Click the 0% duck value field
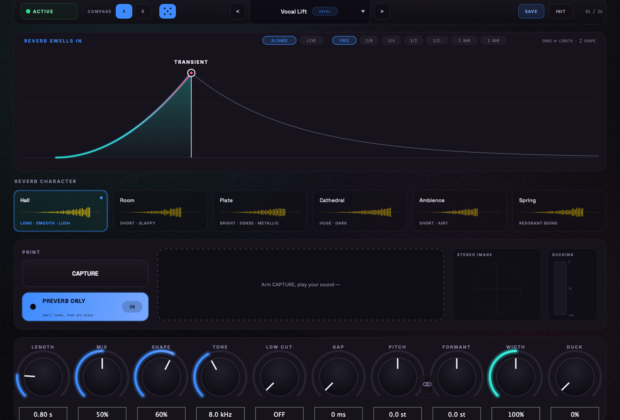The image size is (620, 420). [575, 414]
